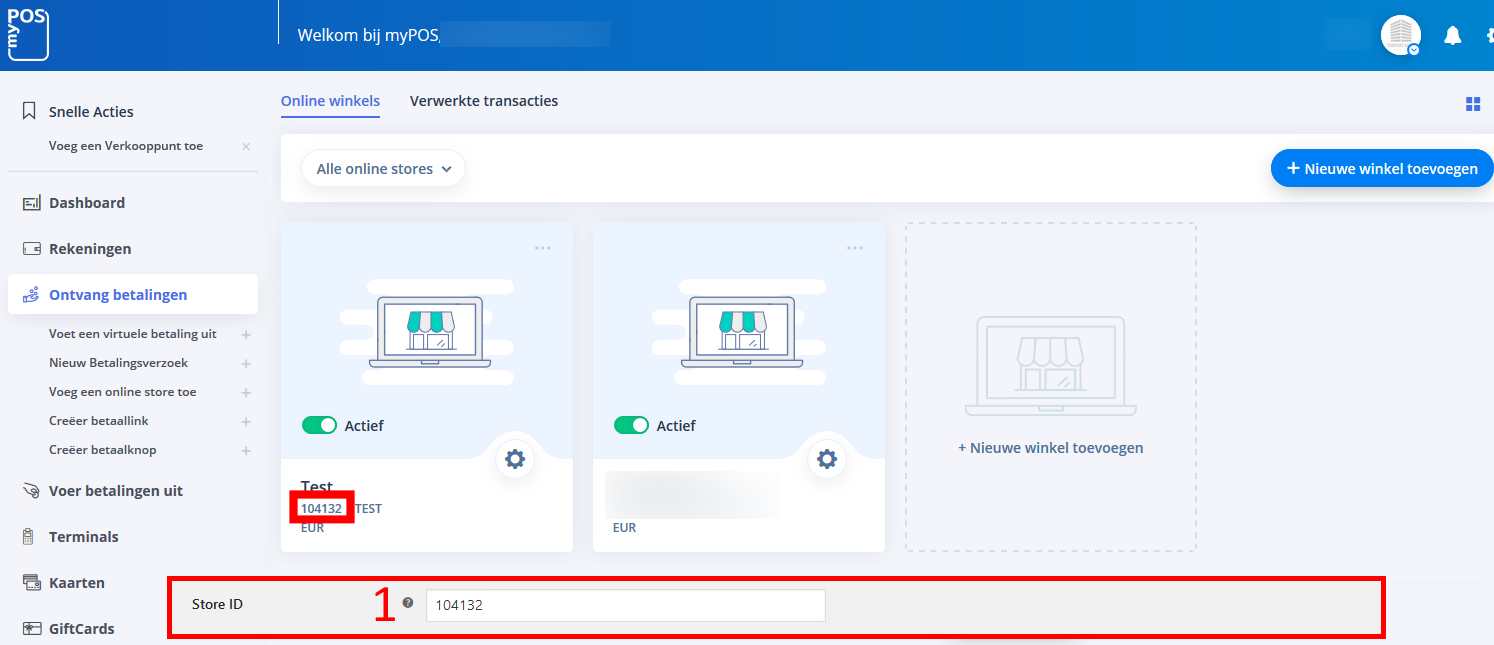Image resolution: width=1494 pixels, height=645 pixels.
Task: Open the account profile avatar
Action: pyautogui.click(x=1400, y=36)
